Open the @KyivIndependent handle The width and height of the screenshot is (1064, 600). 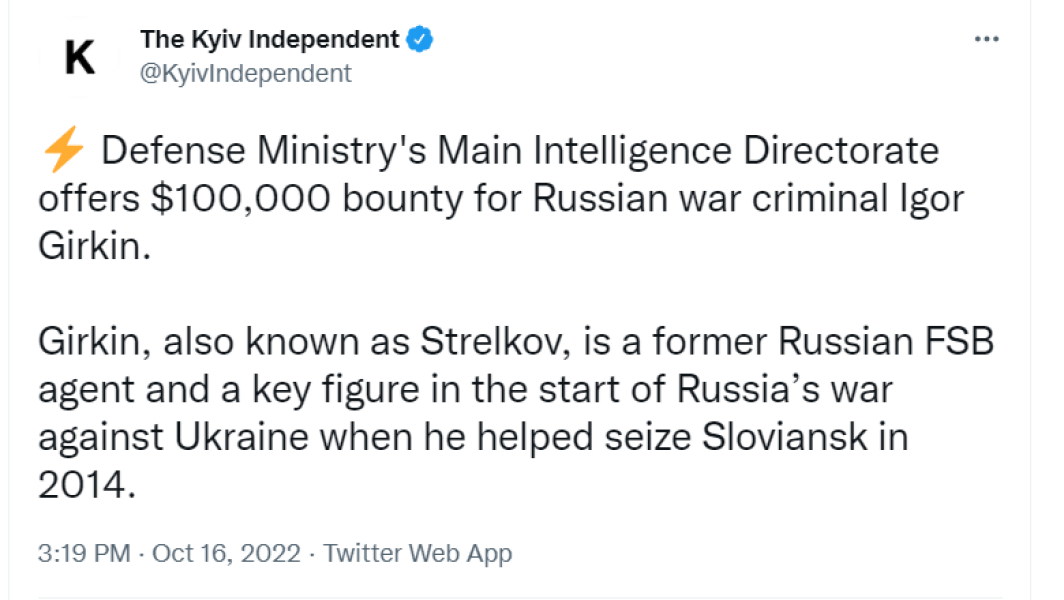tap(245, 73)
